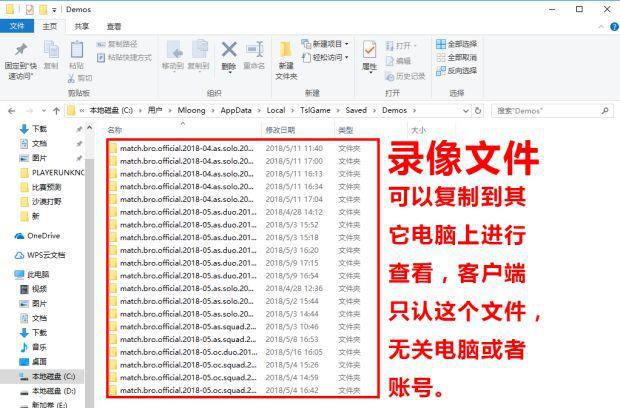The height and width of the screenshot is (408, 620).
Task: Click the 复制 copy icon in ribbon
Action: click(x=51, y=55)
